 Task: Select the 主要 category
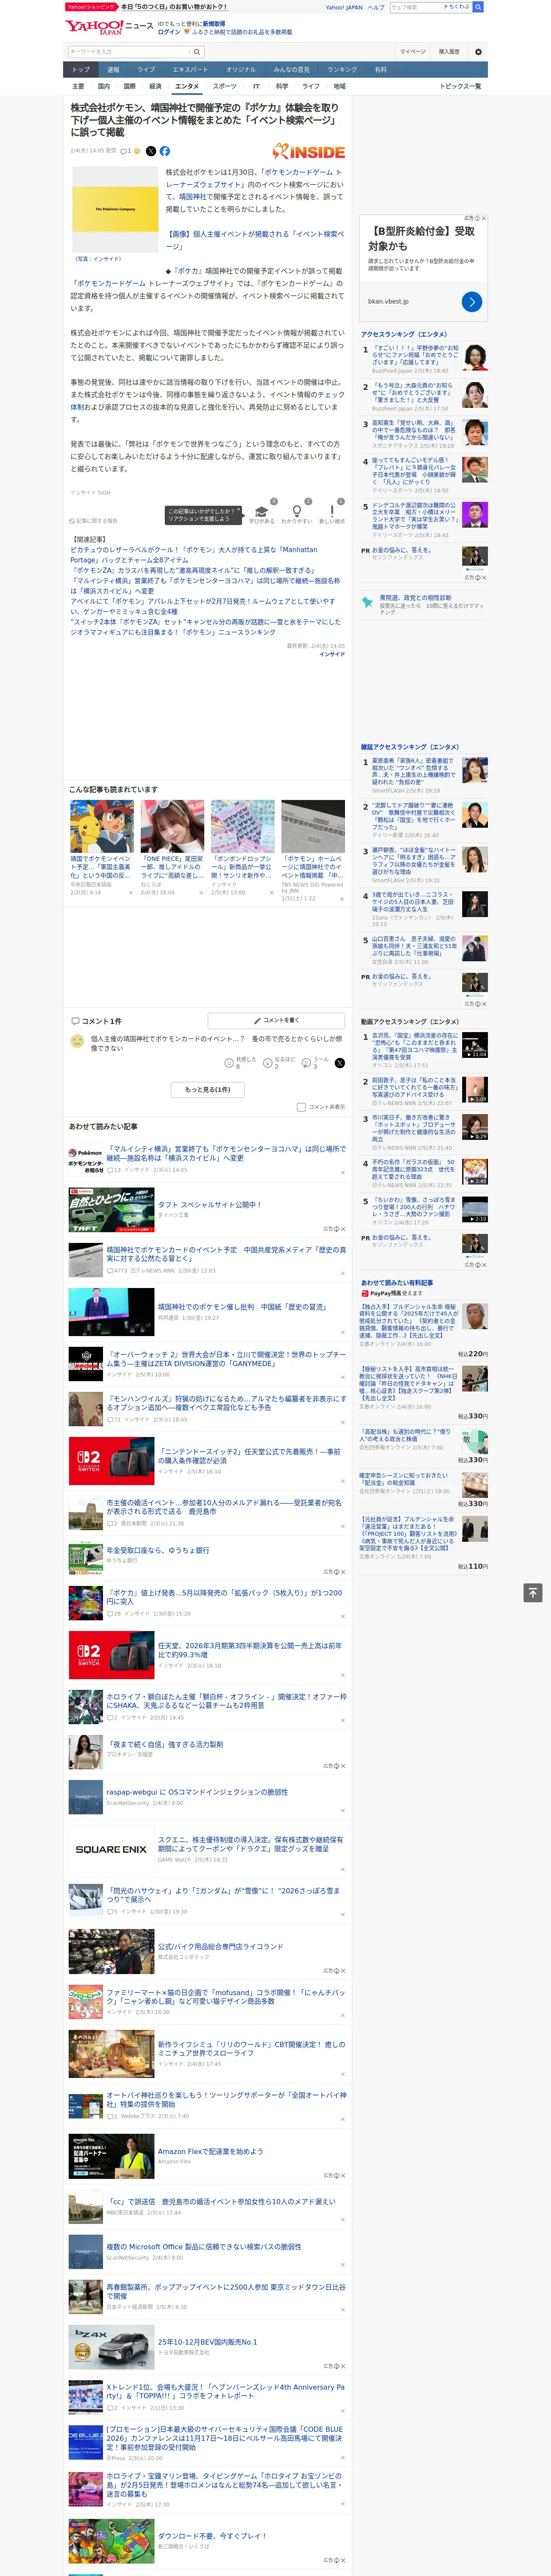pyautogui.click(x=78, y=86)
